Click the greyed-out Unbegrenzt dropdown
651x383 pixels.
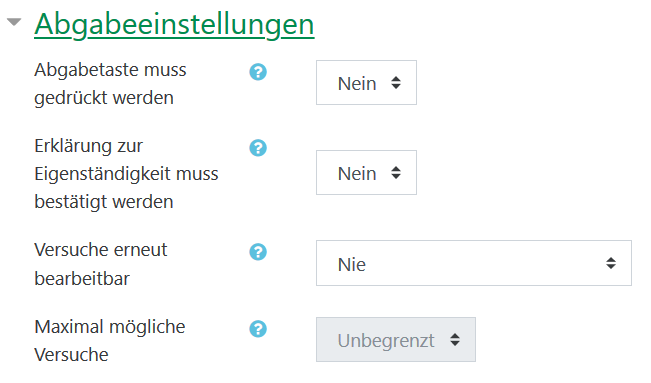396,339
